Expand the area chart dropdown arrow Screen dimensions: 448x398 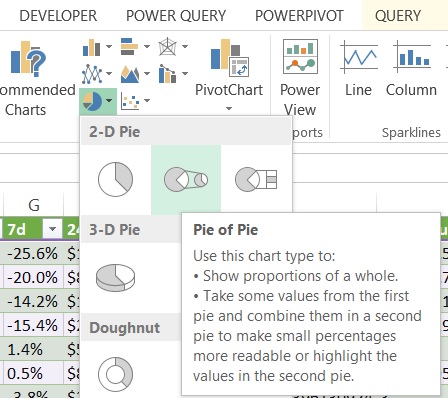point(147,73)
